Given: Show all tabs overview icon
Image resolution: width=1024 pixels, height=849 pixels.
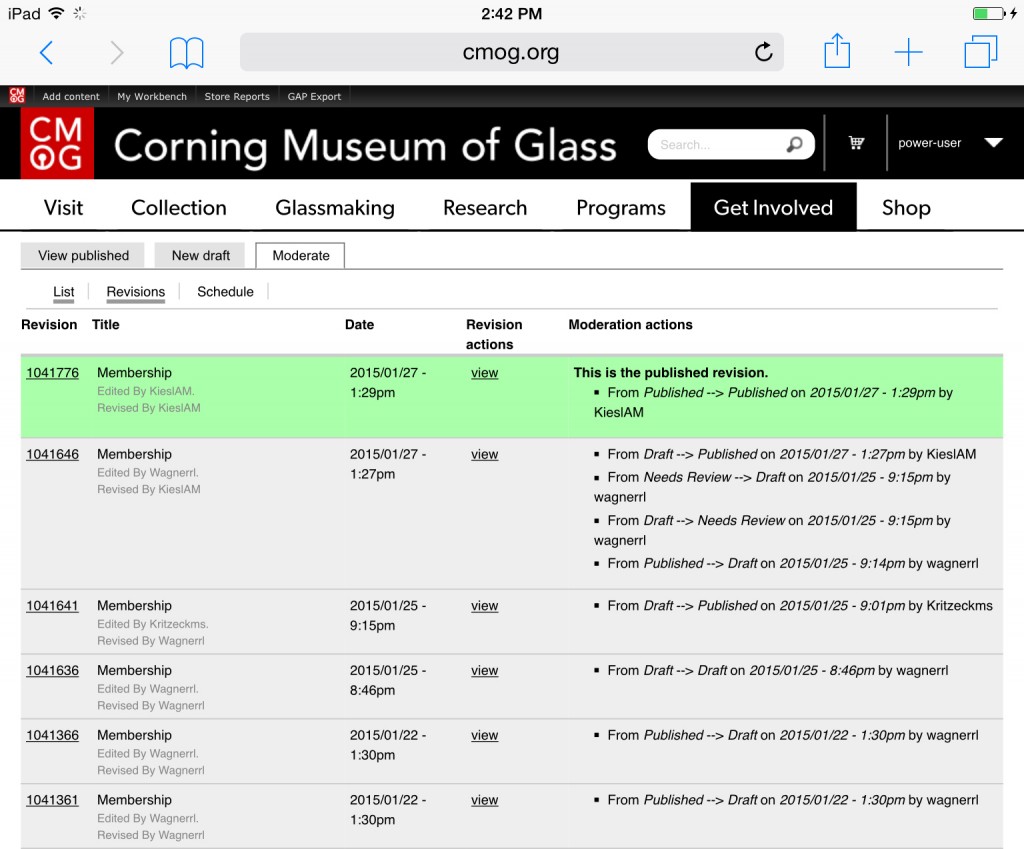Looking at the screenshot, I should click(981, 52).
